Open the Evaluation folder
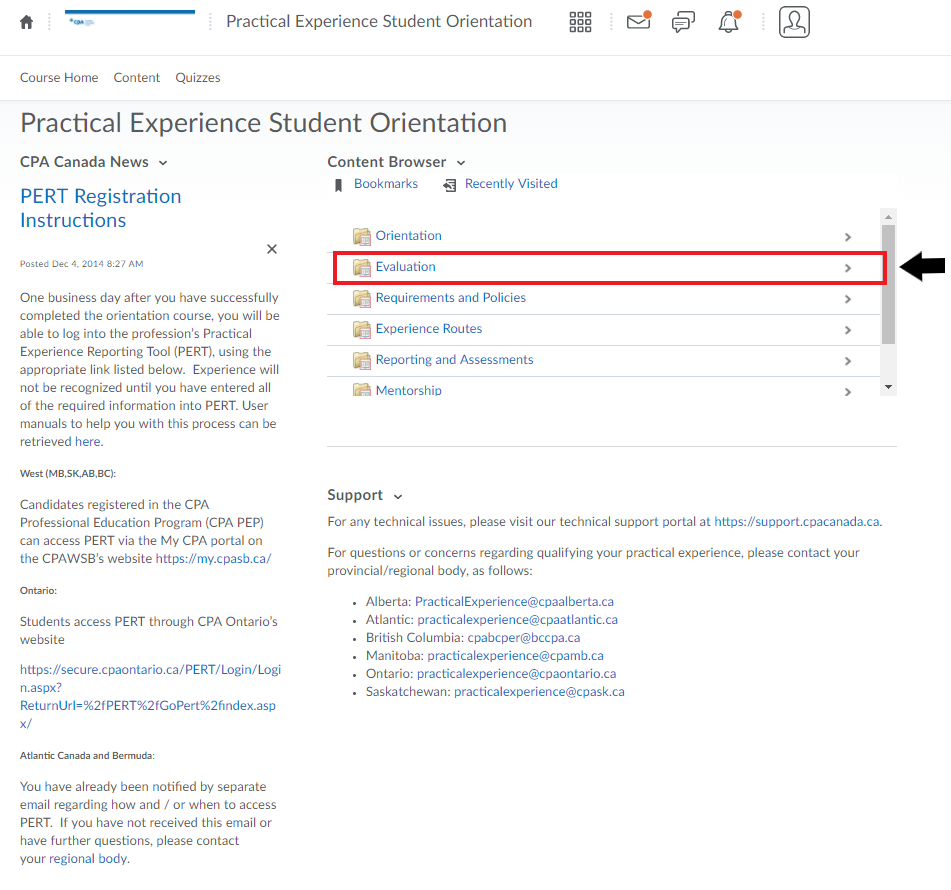This screenshot has height=890, width=951. (x=406, y=267)
